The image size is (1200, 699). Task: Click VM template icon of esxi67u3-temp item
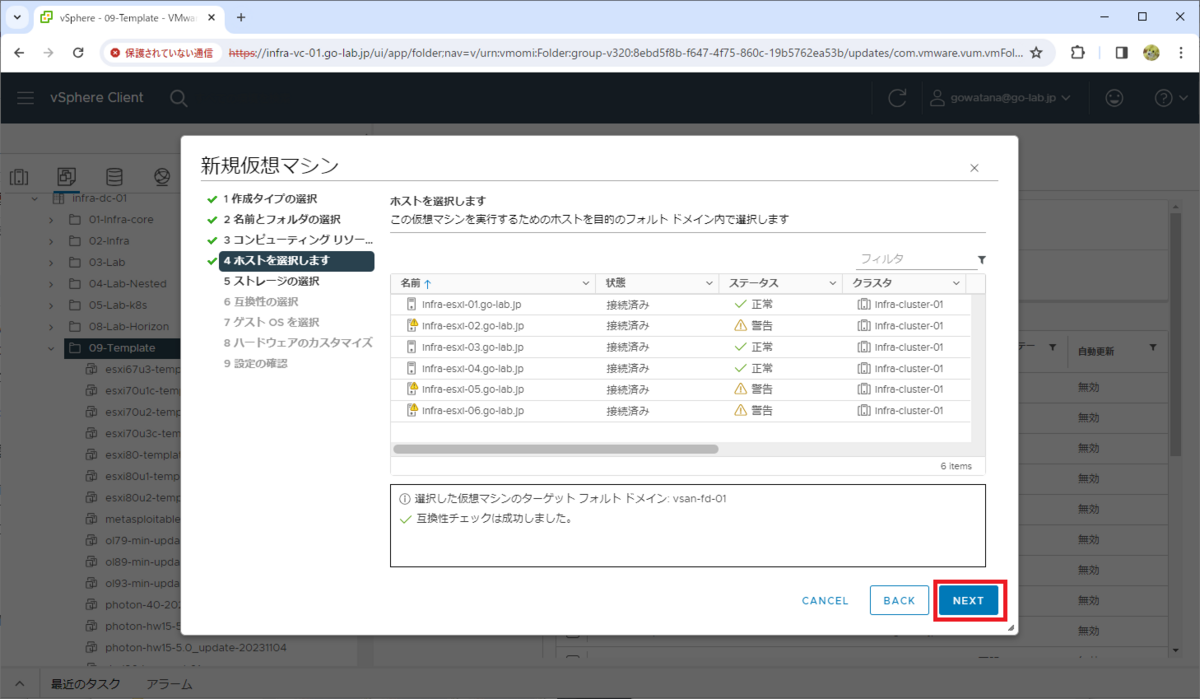[91, 369]
